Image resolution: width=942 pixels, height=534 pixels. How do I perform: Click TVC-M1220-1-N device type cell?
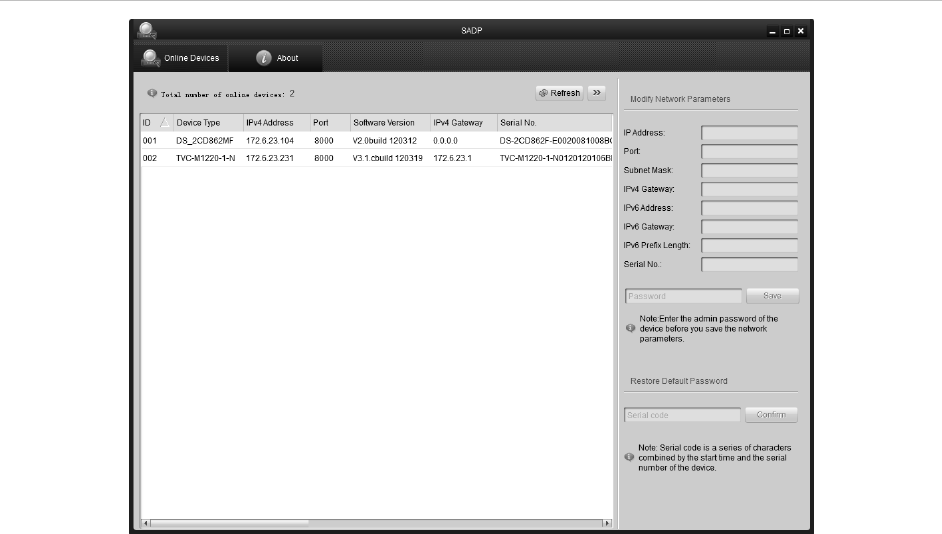pos(205,158)
